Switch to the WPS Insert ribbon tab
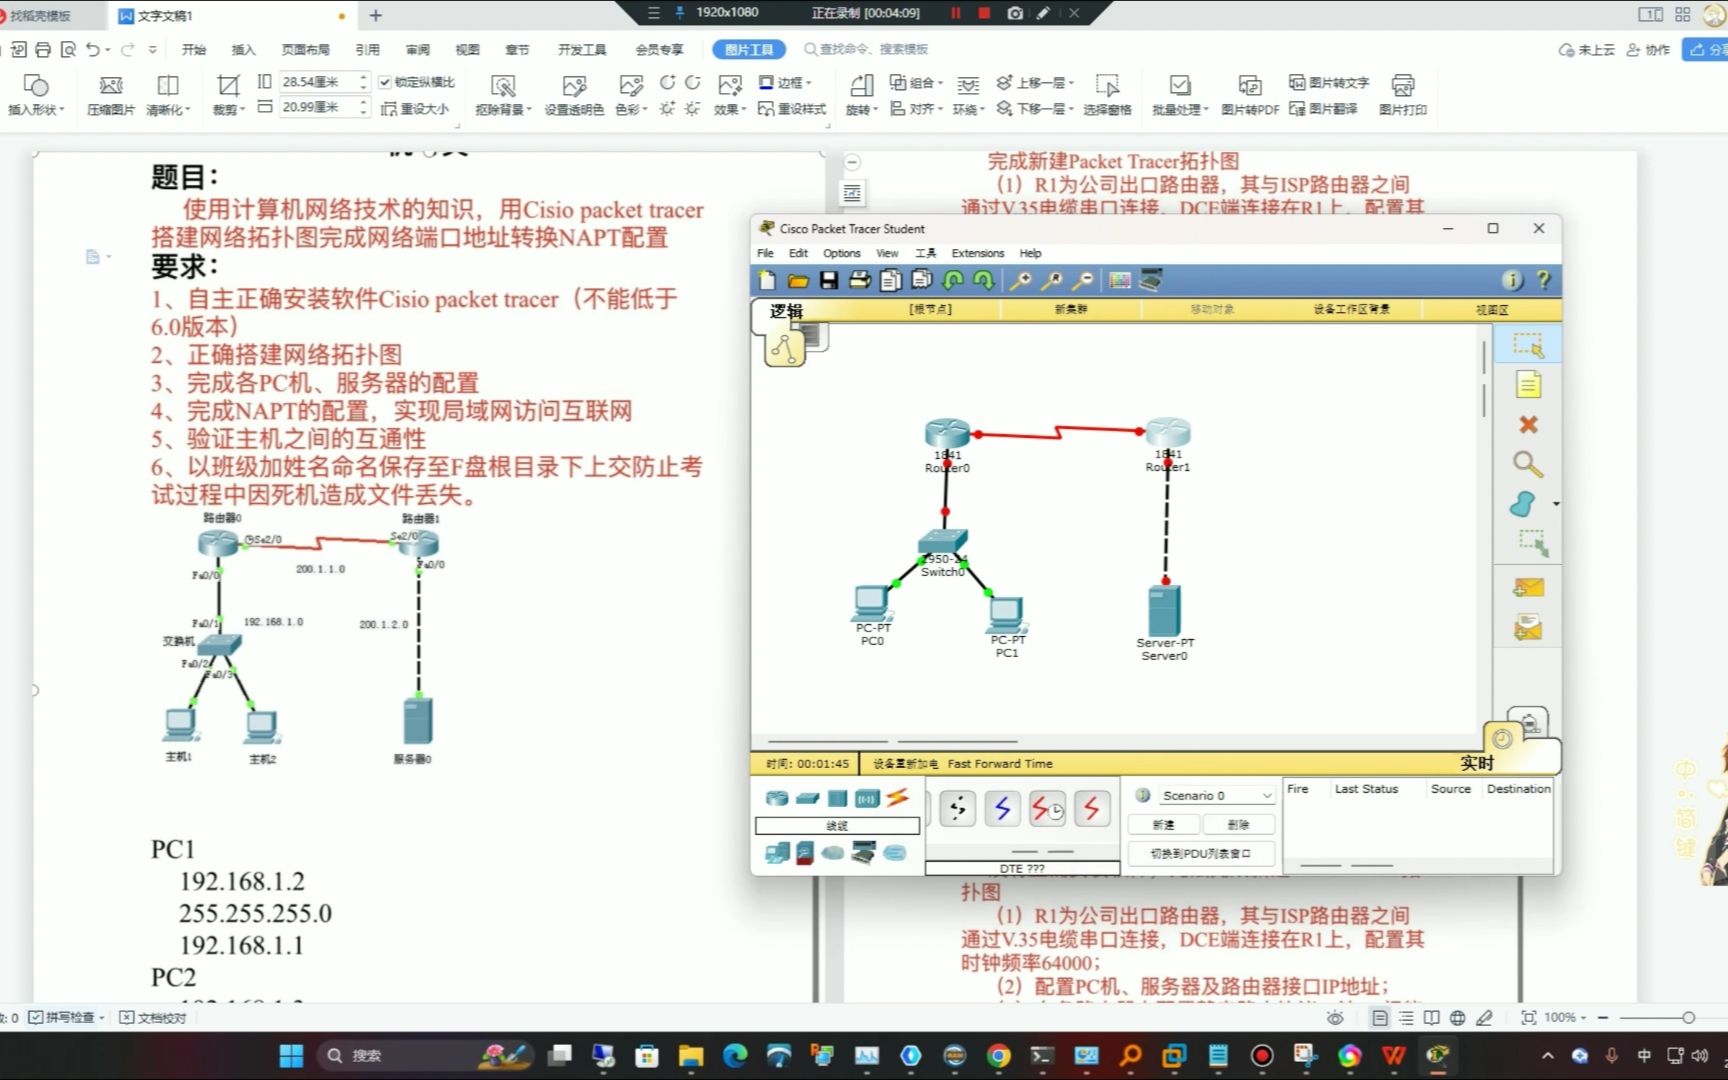1728x1080 pixels. [243, 49]
